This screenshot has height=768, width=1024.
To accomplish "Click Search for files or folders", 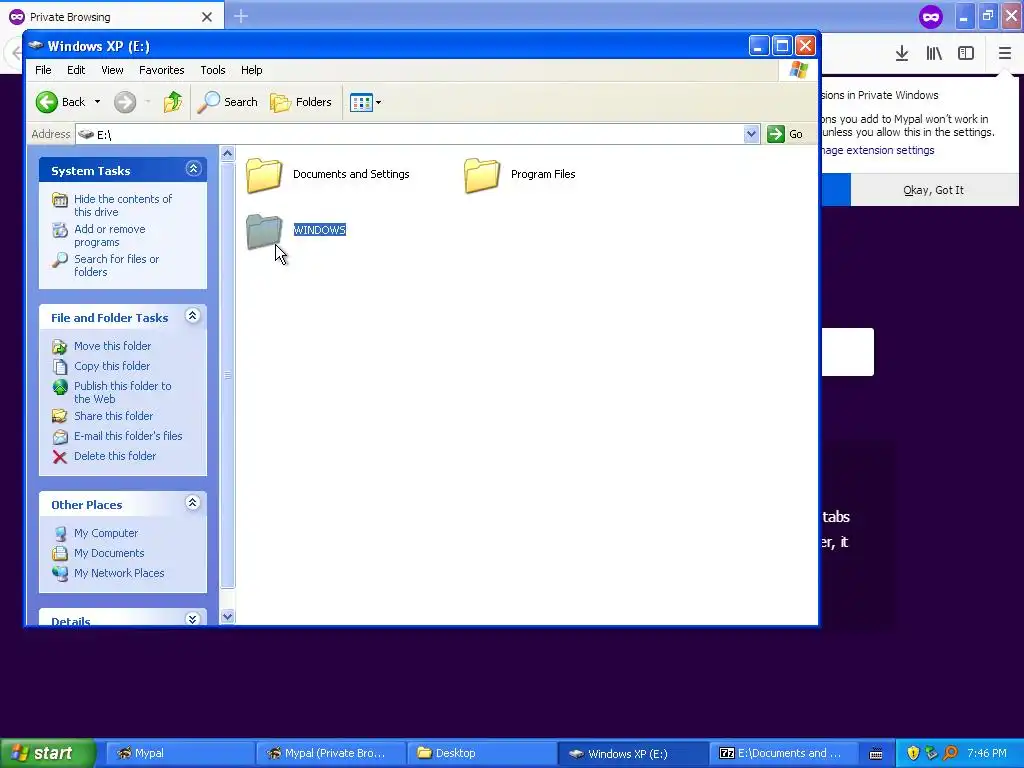I will pyautogui.click(x=116, y=265).
